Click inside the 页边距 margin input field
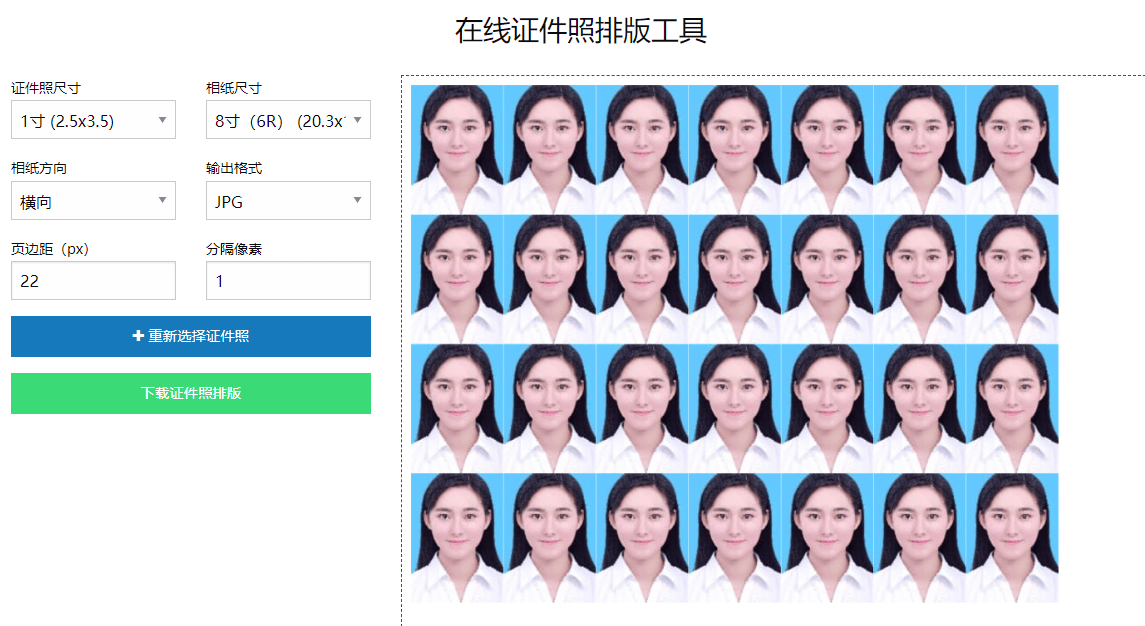This screenshot has width=1145, height=626. pos(93,280)
